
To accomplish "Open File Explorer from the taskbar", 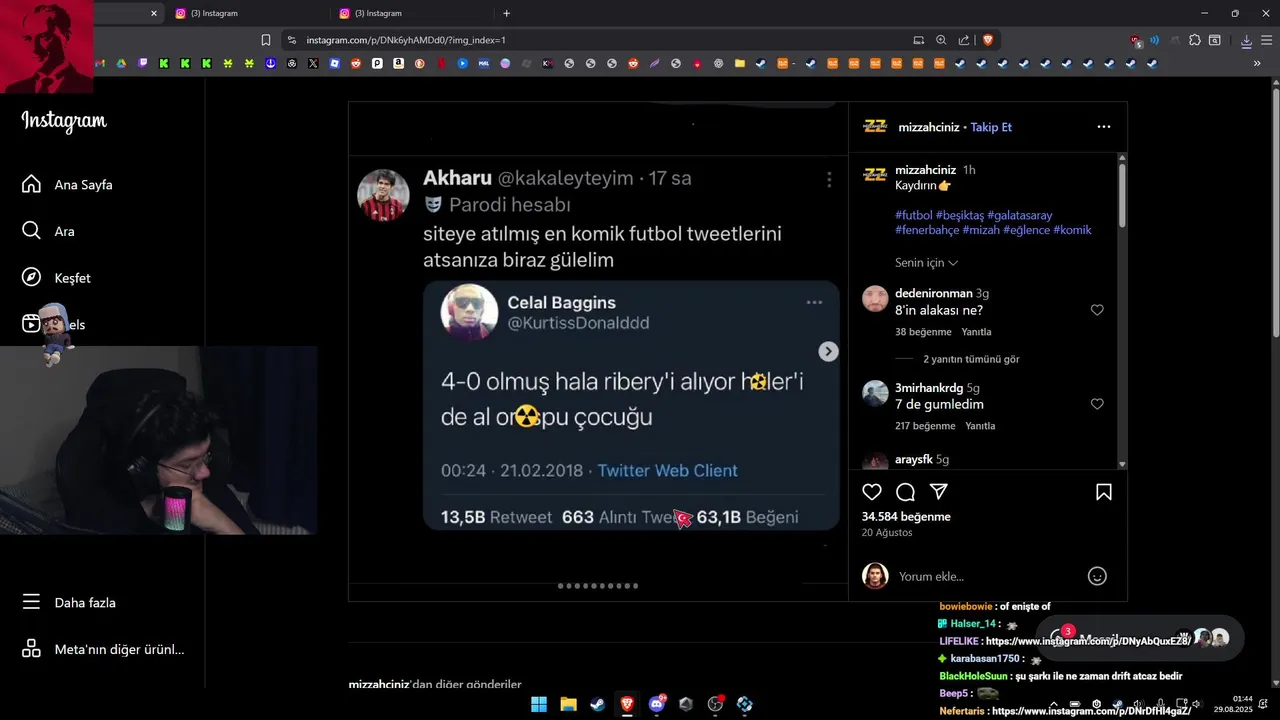I will tap(568, 704).
